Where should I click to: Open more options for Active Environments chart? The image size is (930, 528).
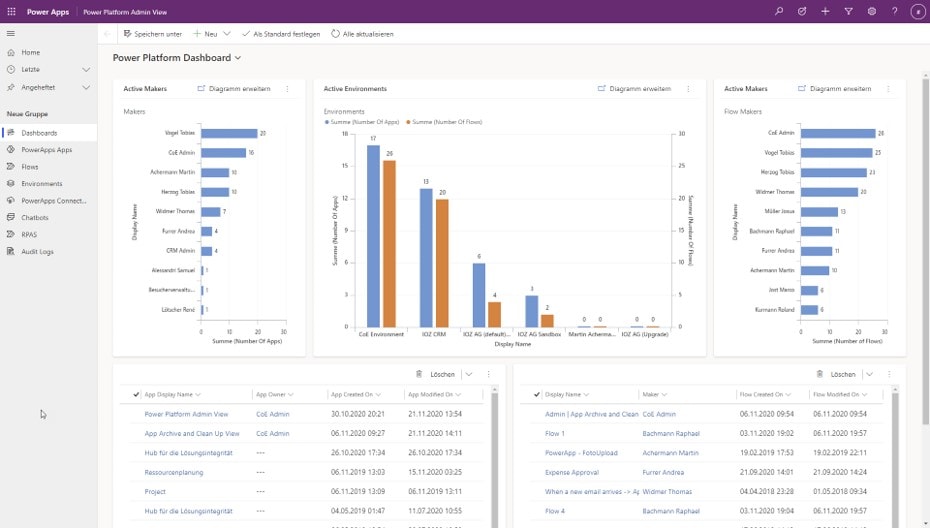click(x=688, y=88)
